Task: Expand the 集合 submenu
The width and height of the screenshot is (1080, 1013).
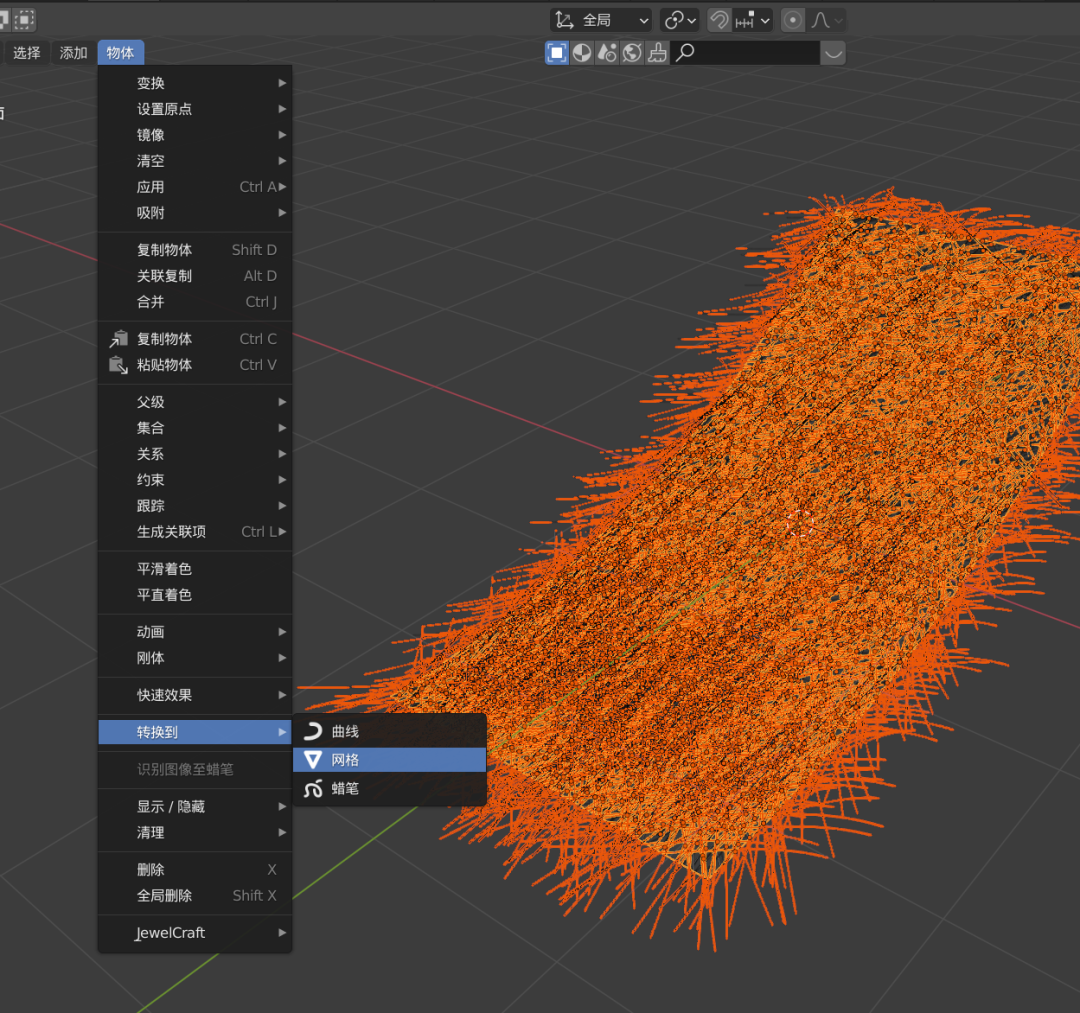Action: point(195,428)
